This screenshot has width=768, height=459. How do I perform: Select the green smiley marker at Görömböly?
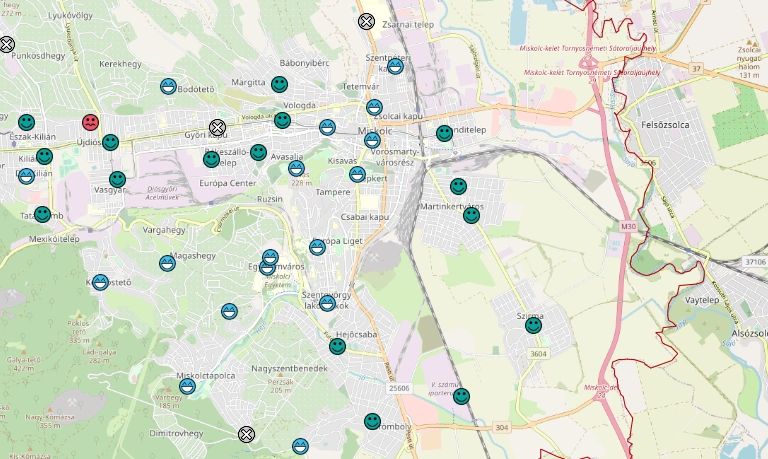tap(372, 421)
